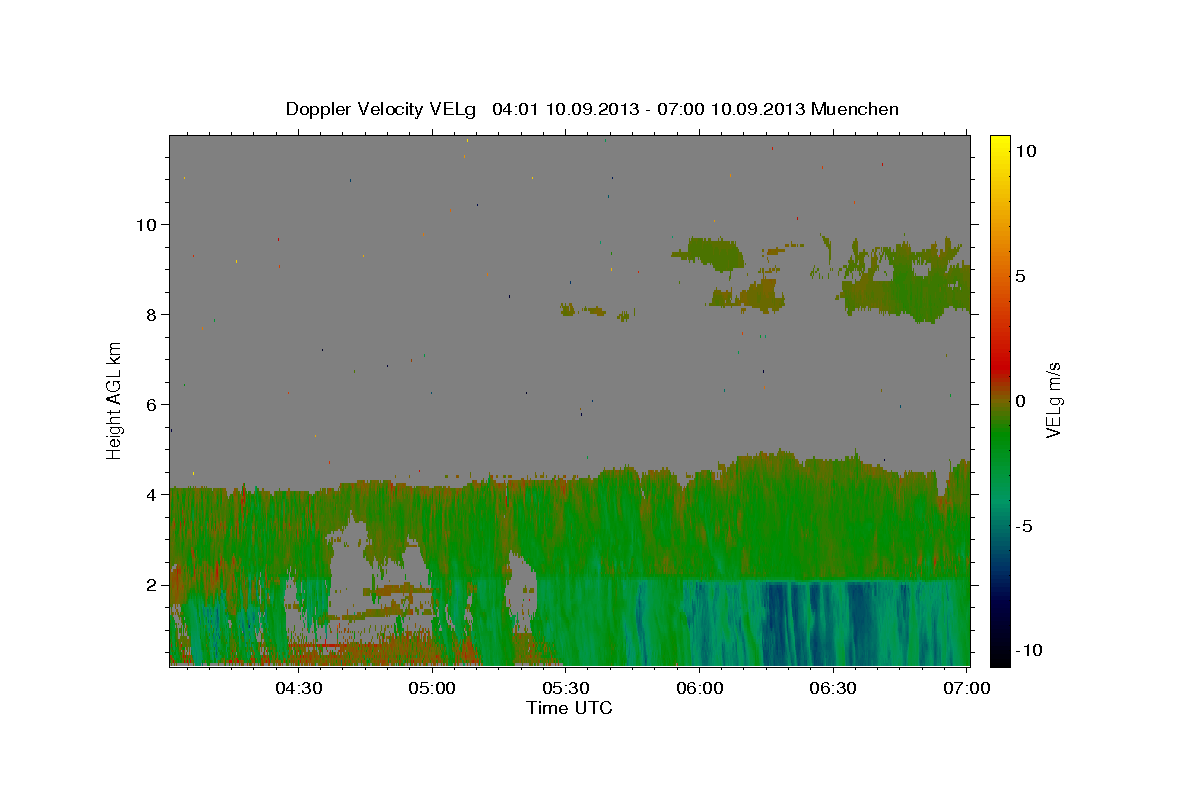Click the high cloud echo near 9 km at 06:00
The image size is (1200, 800).
tap(712, 254)
